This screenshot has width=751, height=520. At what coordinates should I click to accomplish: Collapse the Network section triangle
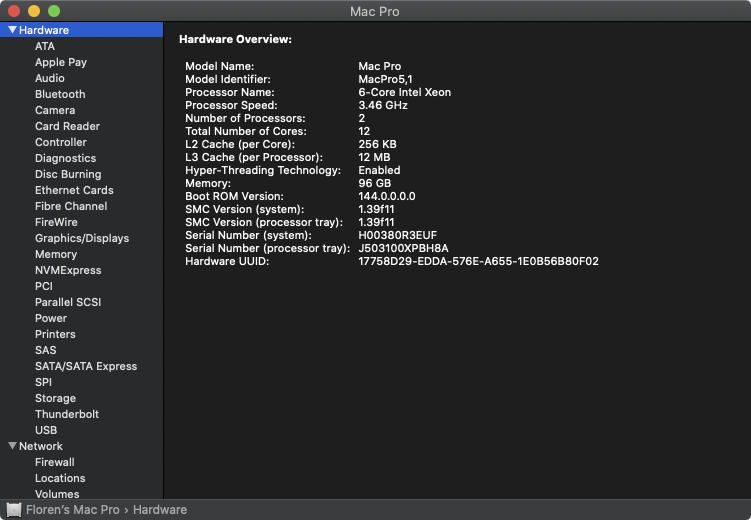click(12, 446)
